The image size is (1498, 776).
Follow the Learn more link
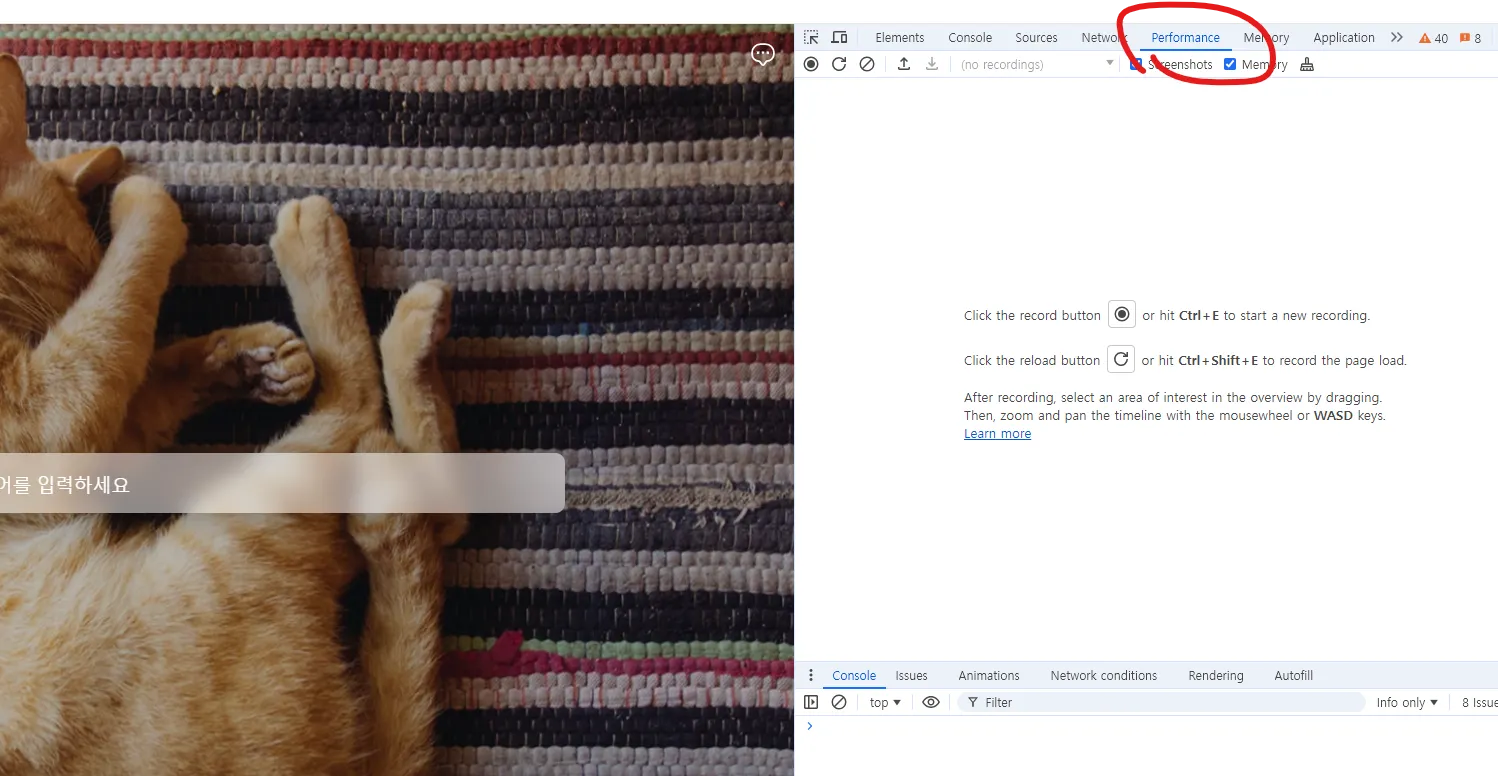coord(997,433)
